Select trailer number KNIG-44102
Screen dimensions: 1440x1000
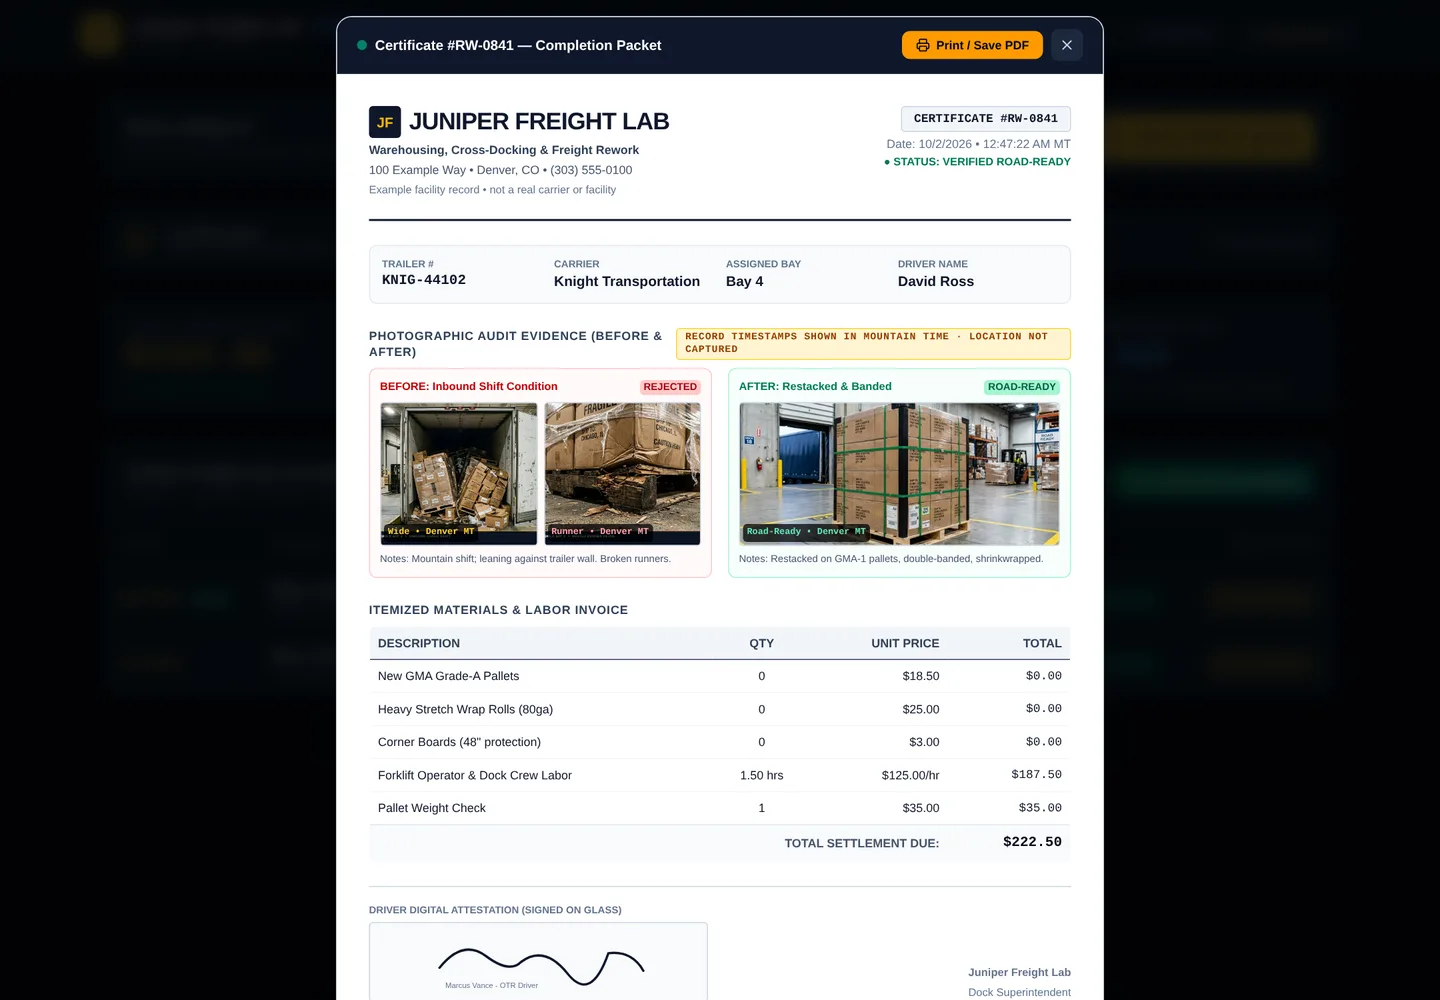(424, 280)
